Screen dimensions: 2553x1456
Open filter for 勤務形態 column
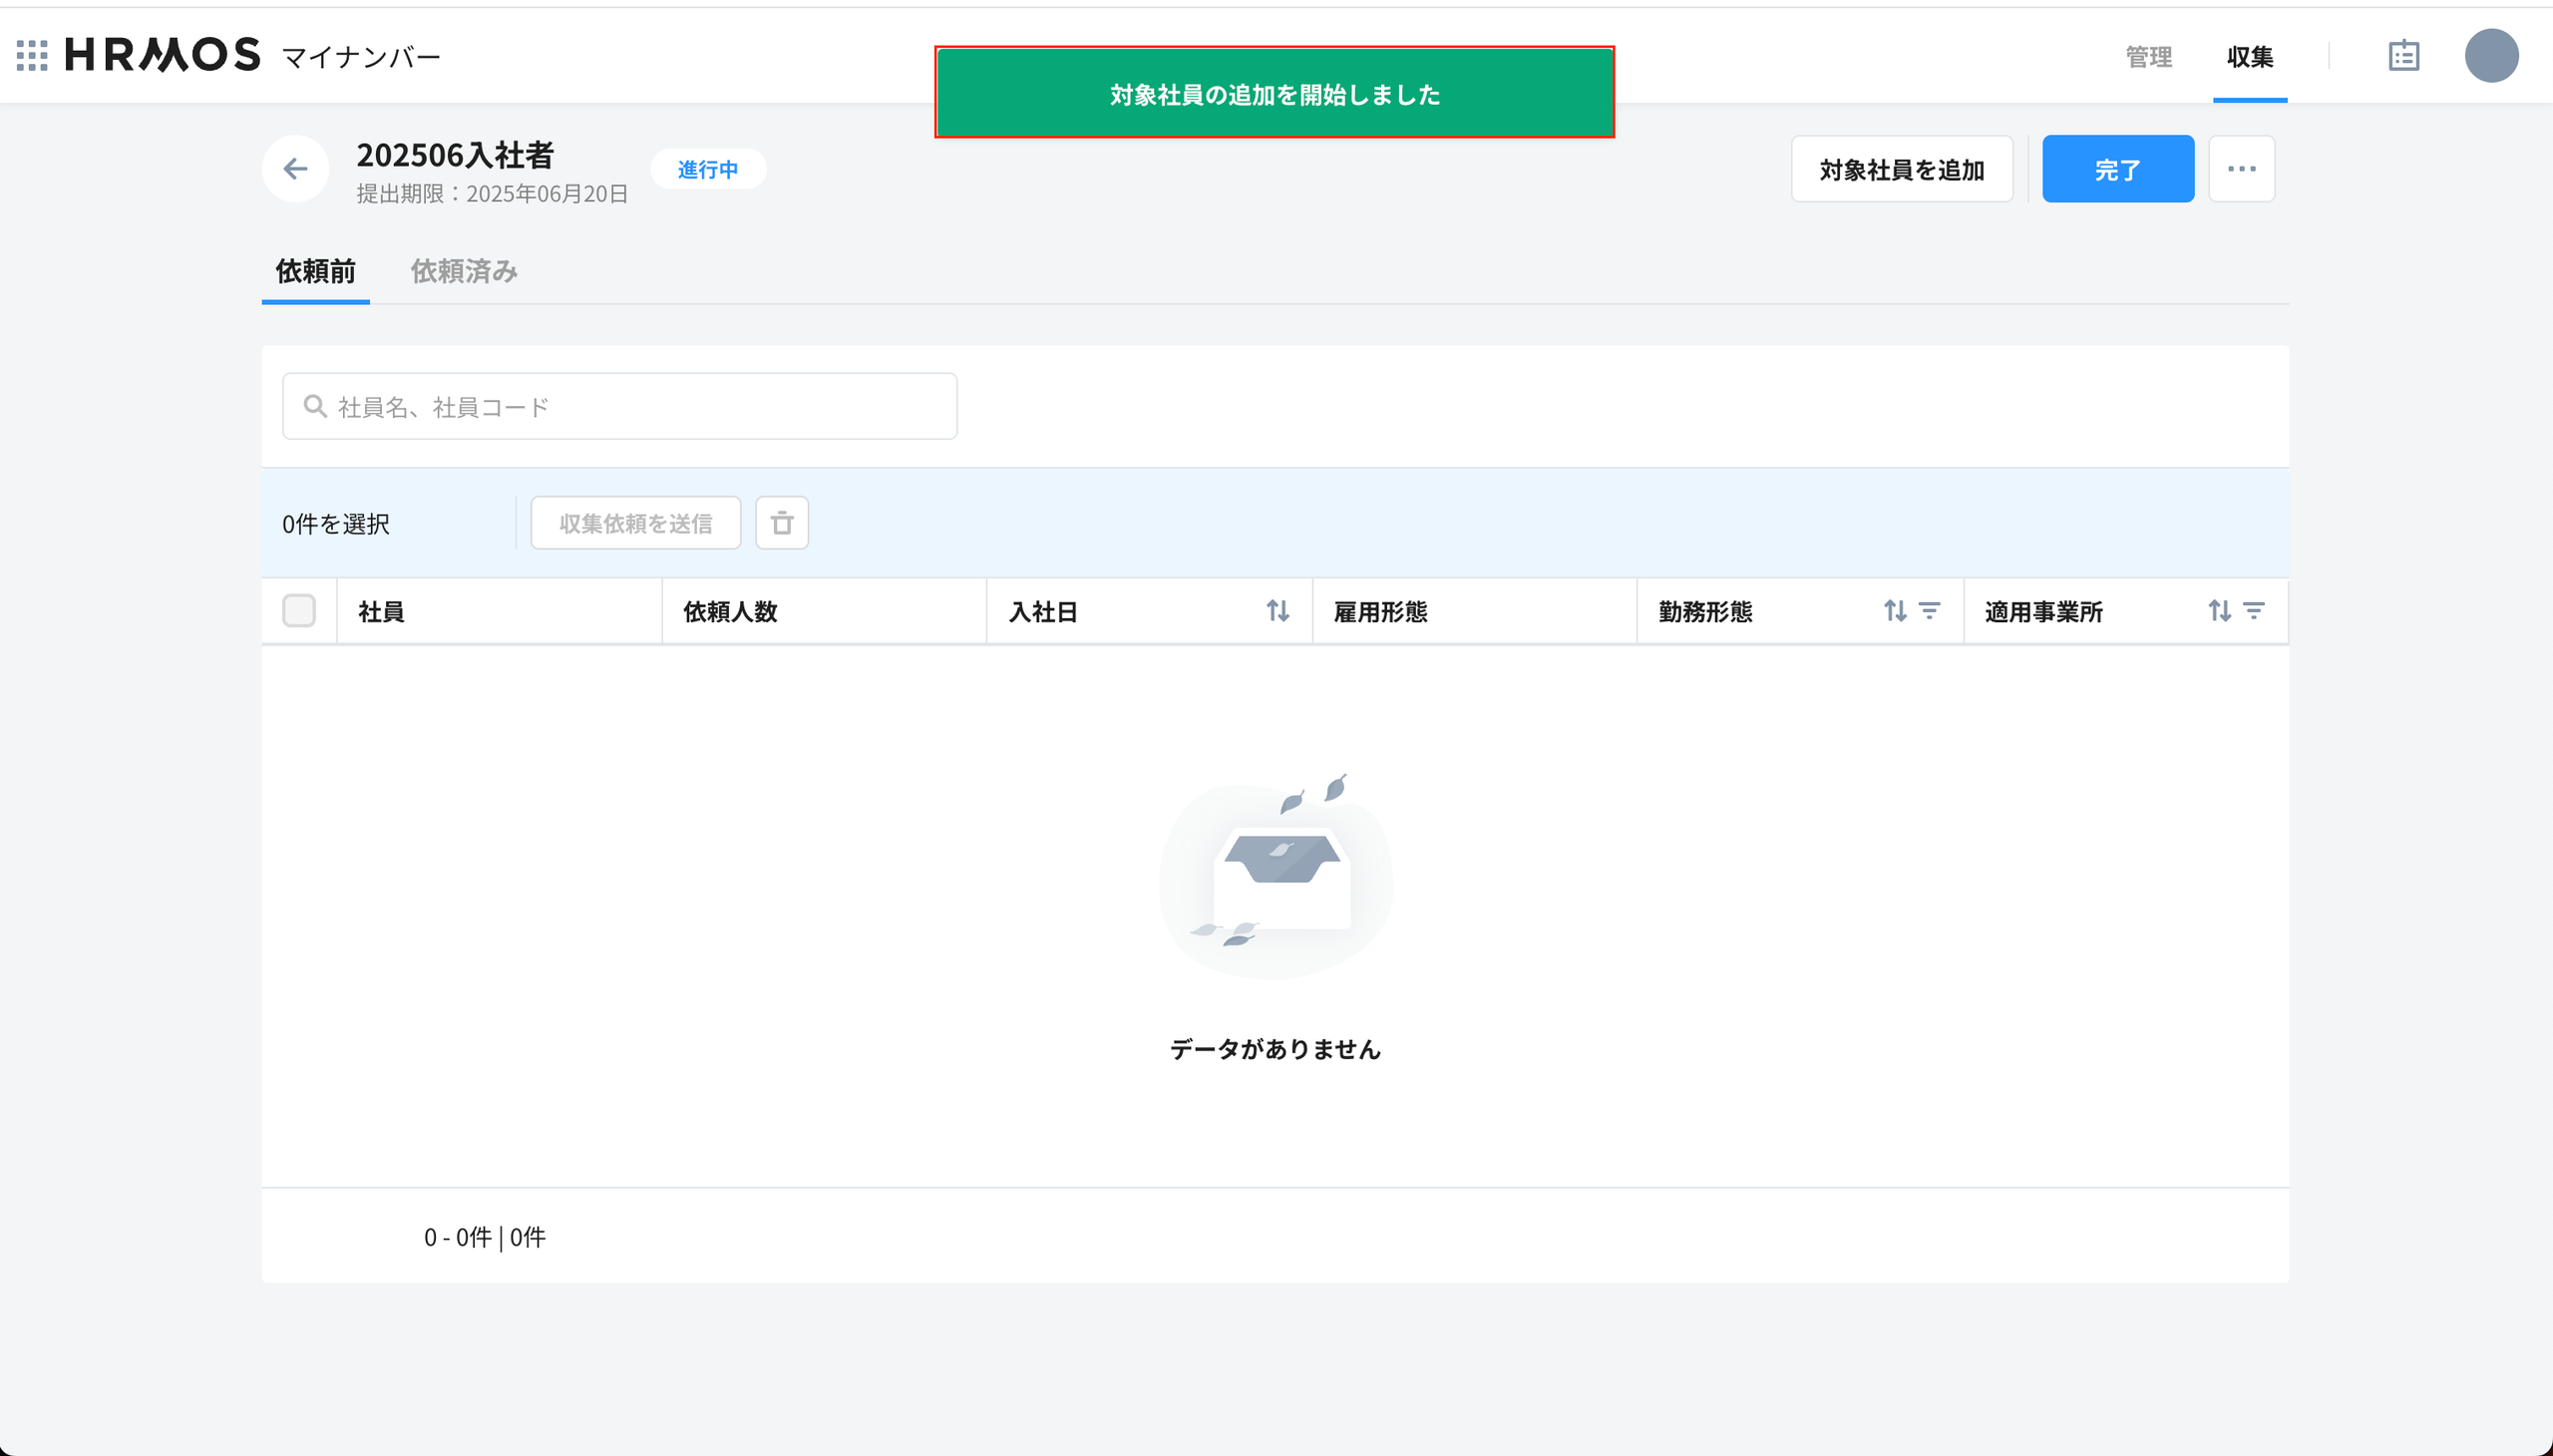click(x=1929, y=611)
